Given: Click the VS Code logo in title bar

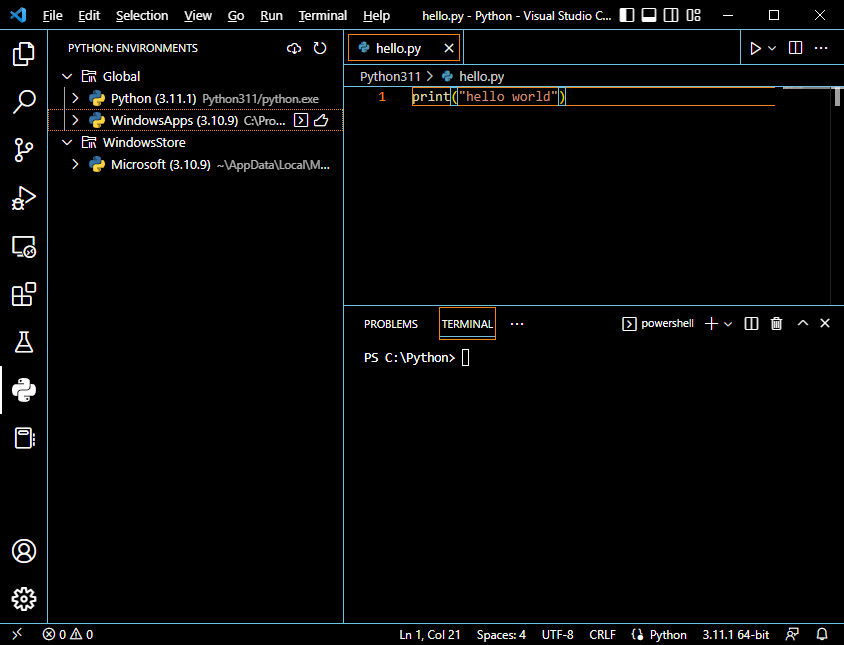Looking at the screenshot, I should [18, 15].
